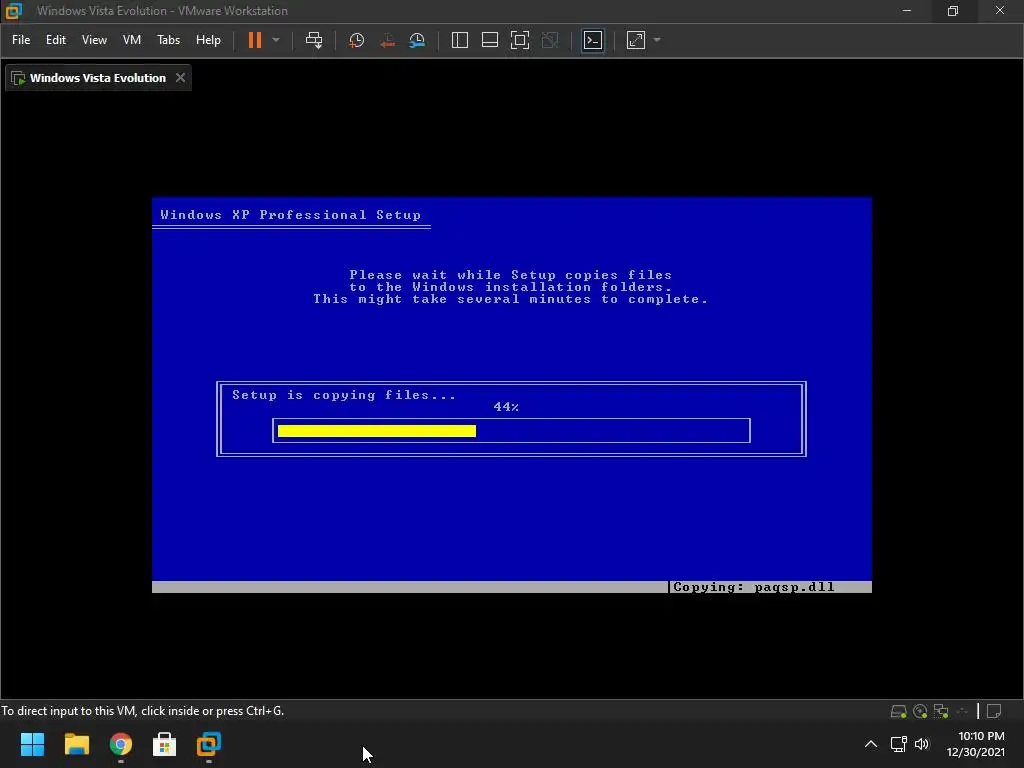The height and width of the screenshot is (768, 1024).
Task: Click the VMware Workstation taskbar icon
Action: (x=209, y=744)
